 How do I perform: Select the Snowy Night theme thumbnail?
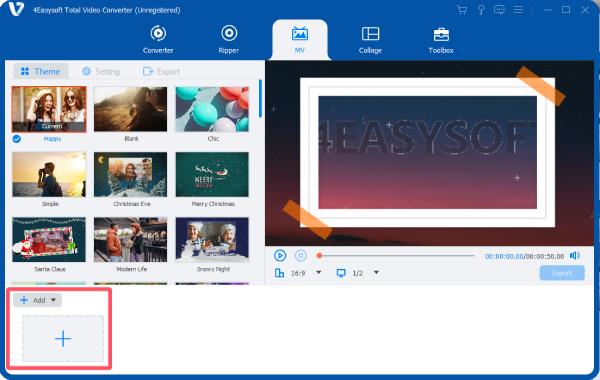coord(212,240)
